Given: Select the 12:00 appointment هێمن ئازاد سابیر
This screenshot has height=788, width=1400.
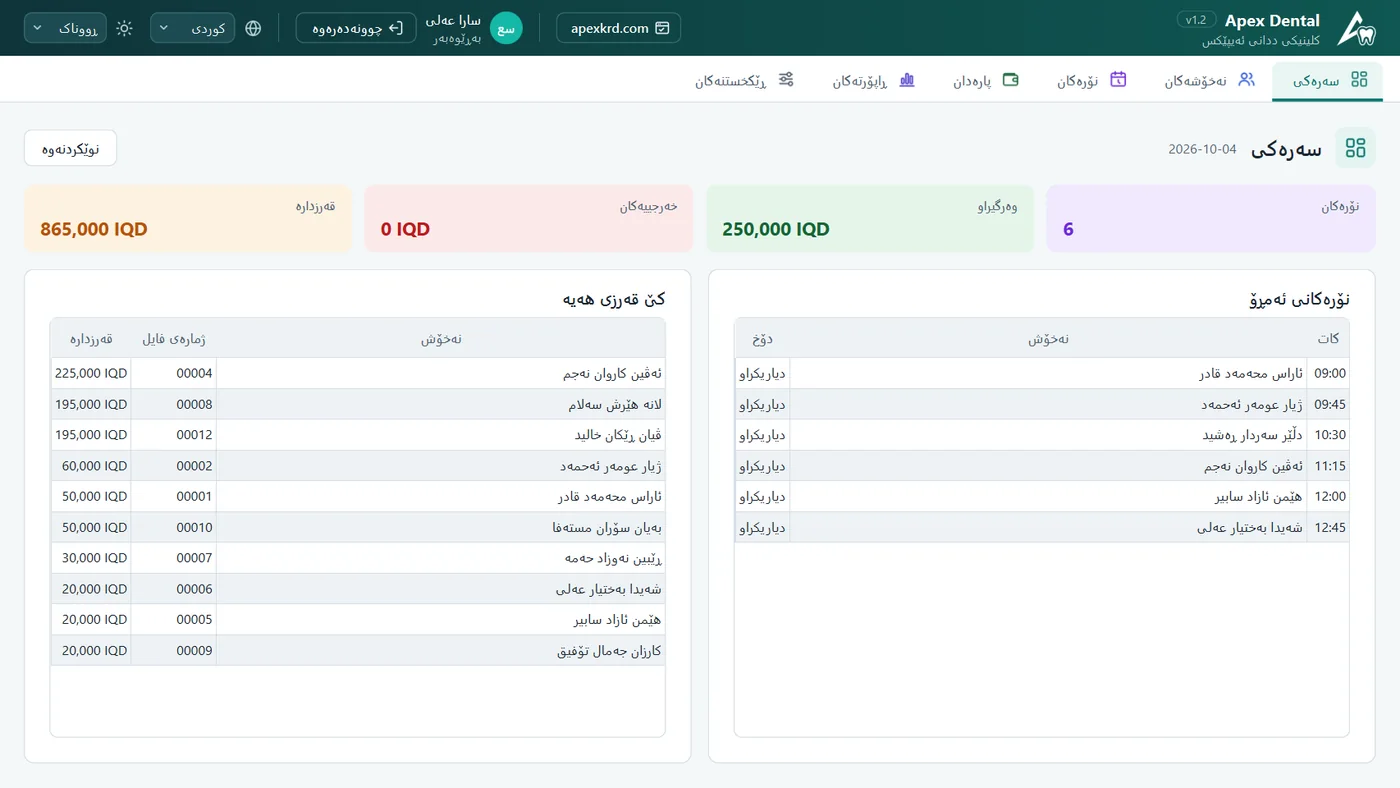Looking at the screenshot, I should tap(1042, 497).
